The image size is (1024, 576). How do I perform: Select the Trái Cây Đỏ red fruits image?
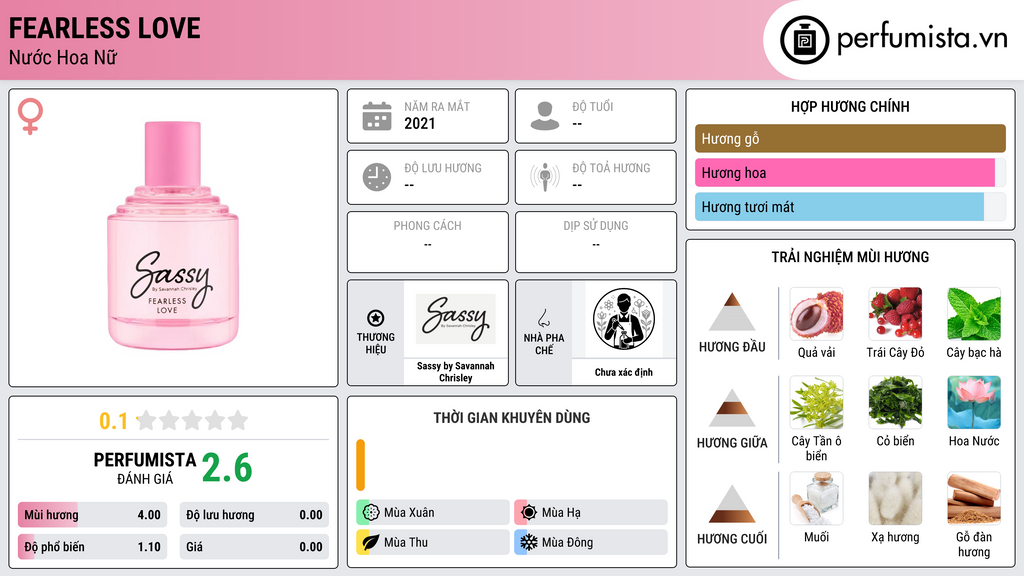(895, 314)
